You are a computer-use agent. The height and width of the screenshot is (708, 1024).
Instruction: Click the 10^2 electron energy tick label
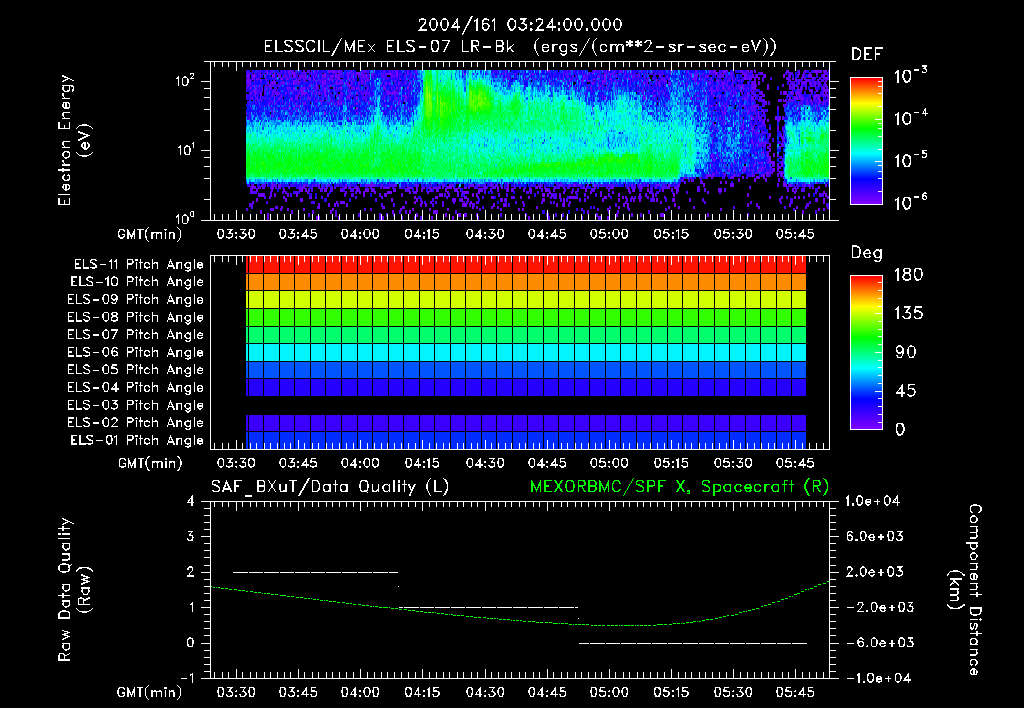(186, 81)
